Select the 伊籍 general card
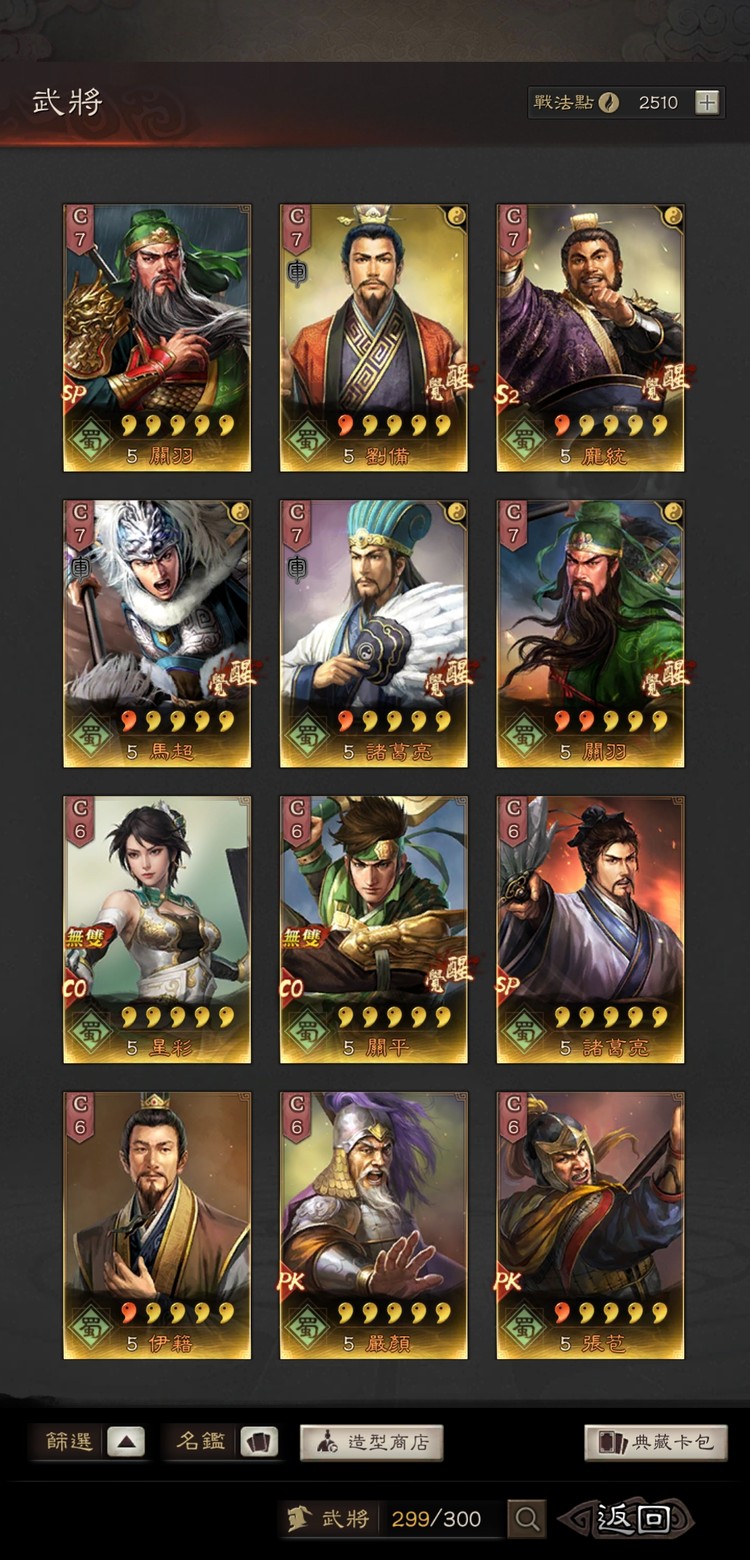This screenshot has height=1560, width=750. click(x=157, y=1226)
